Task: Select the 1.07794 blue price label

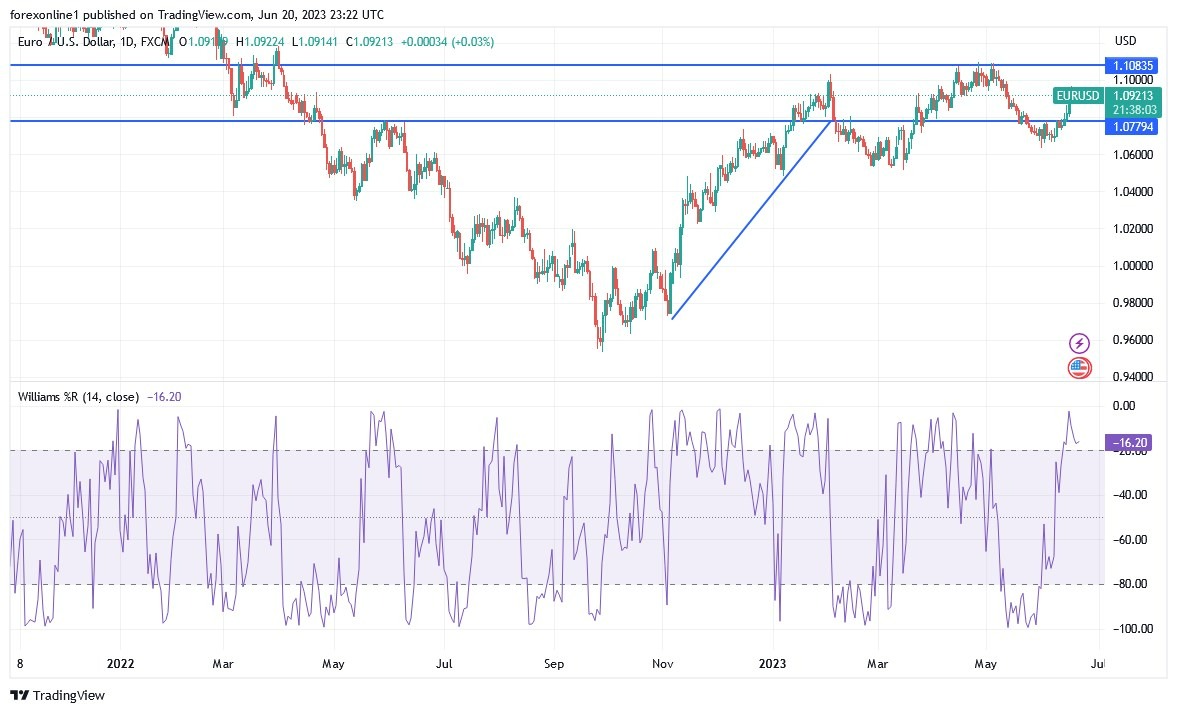Action: pos(1131,127)
